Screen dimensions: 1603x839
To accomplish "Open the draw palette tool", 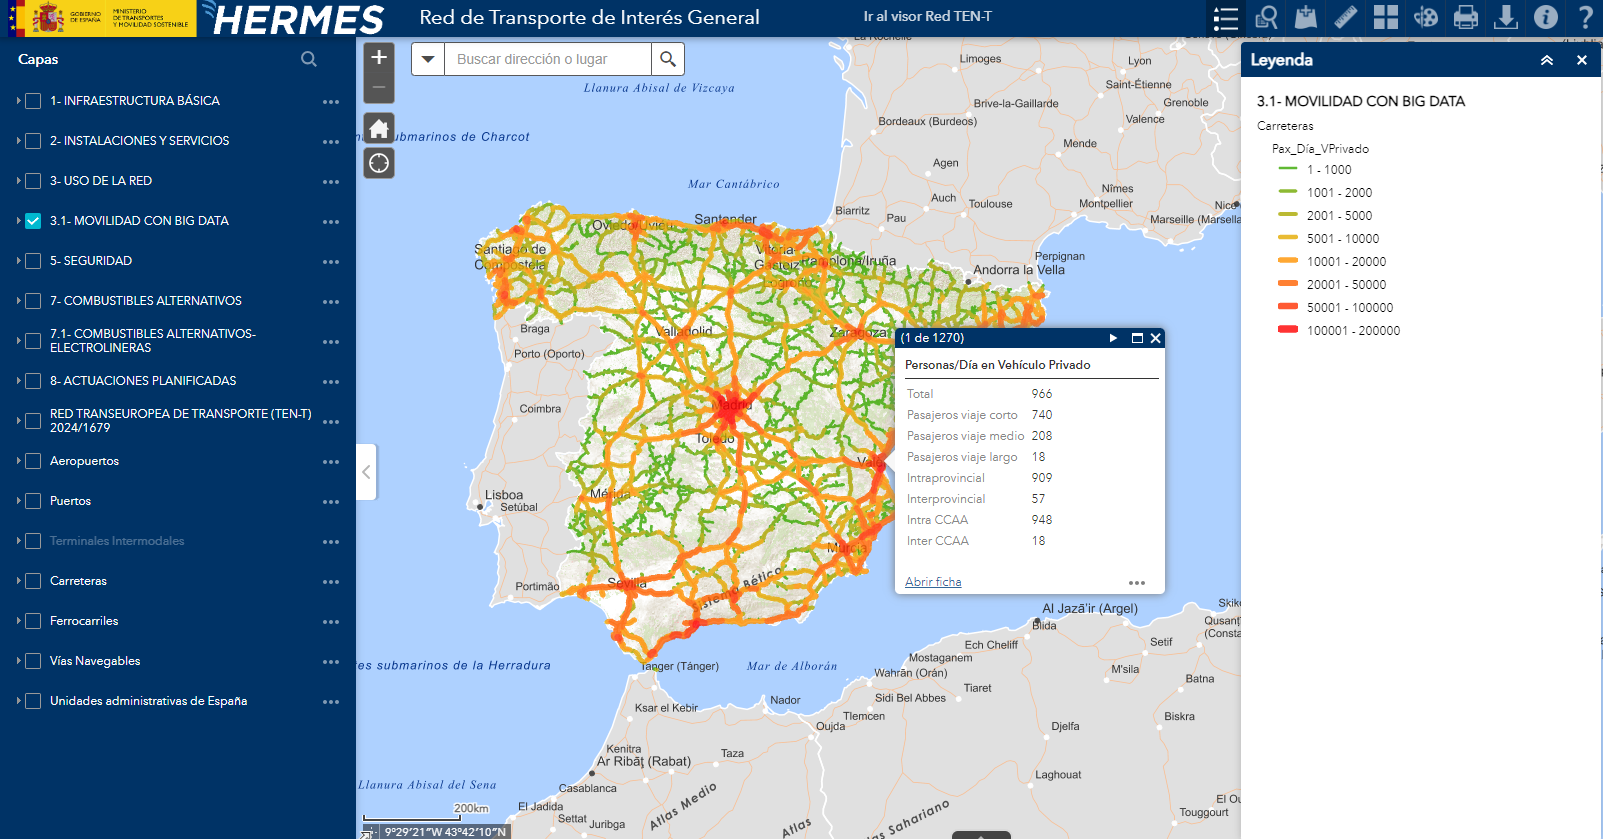I will [1425, 17].
